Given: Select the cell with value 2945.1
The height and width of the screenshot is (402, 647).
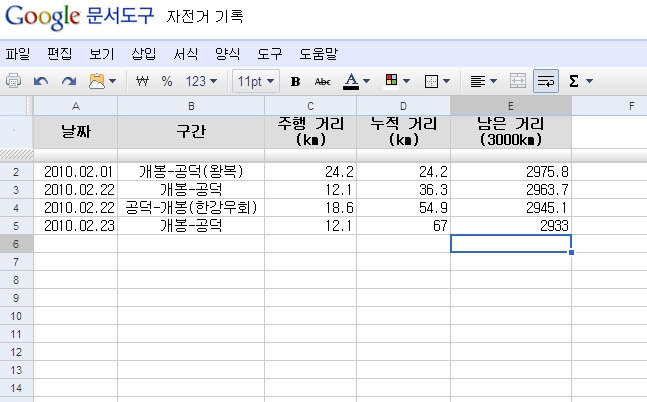Looking at the screenshot, I should tap(511, 208).
